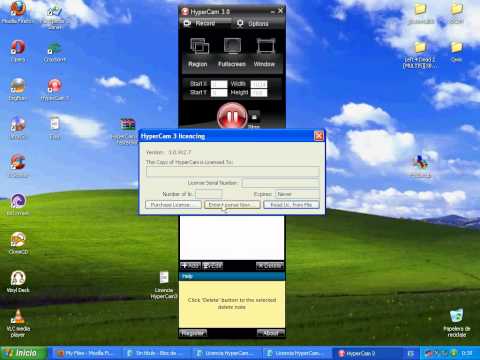The image size is (480, 360).
Task: Switch to My Files - Media Player taskbar item
Action: click(86, 353)
